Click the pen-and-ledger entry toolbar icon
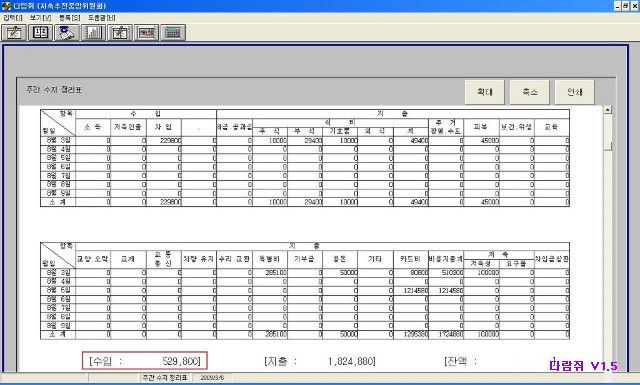 tap(14, 33)
